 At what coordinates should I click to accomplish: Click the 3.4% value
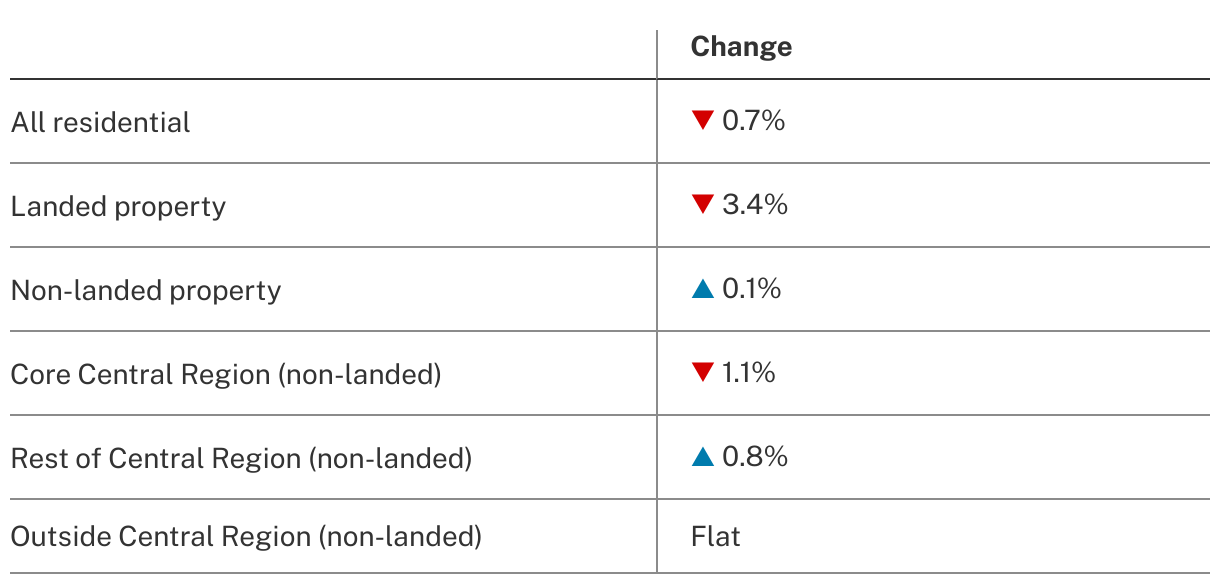click(755, 205)
